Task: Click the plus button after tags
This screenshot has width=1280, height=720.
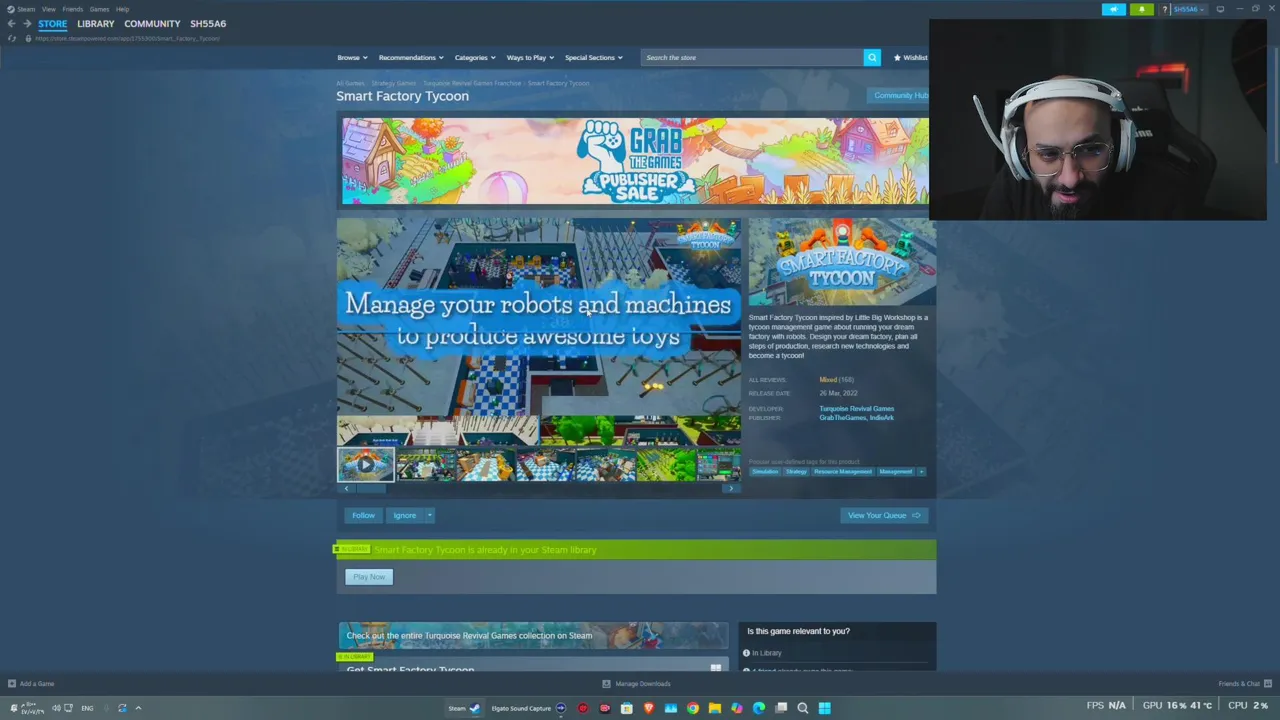Action: (921, 471)
